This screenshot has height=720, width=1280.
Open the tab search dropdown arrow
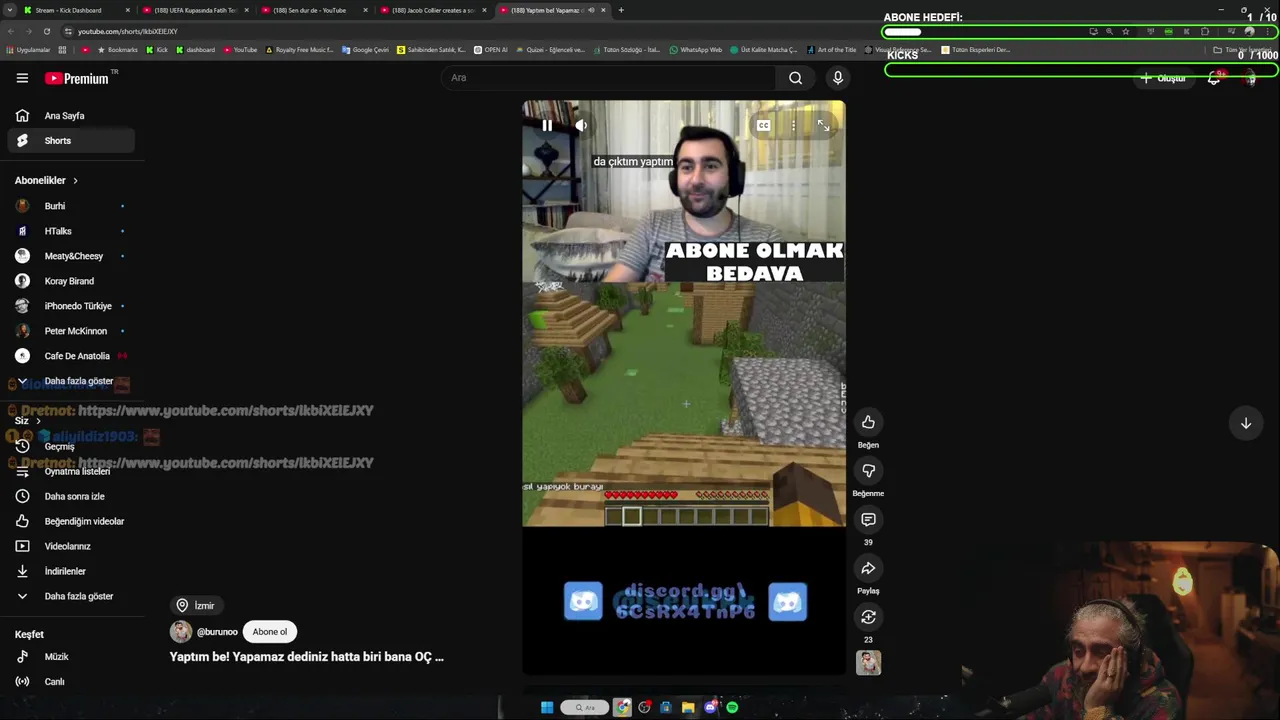tap(9, 10)
